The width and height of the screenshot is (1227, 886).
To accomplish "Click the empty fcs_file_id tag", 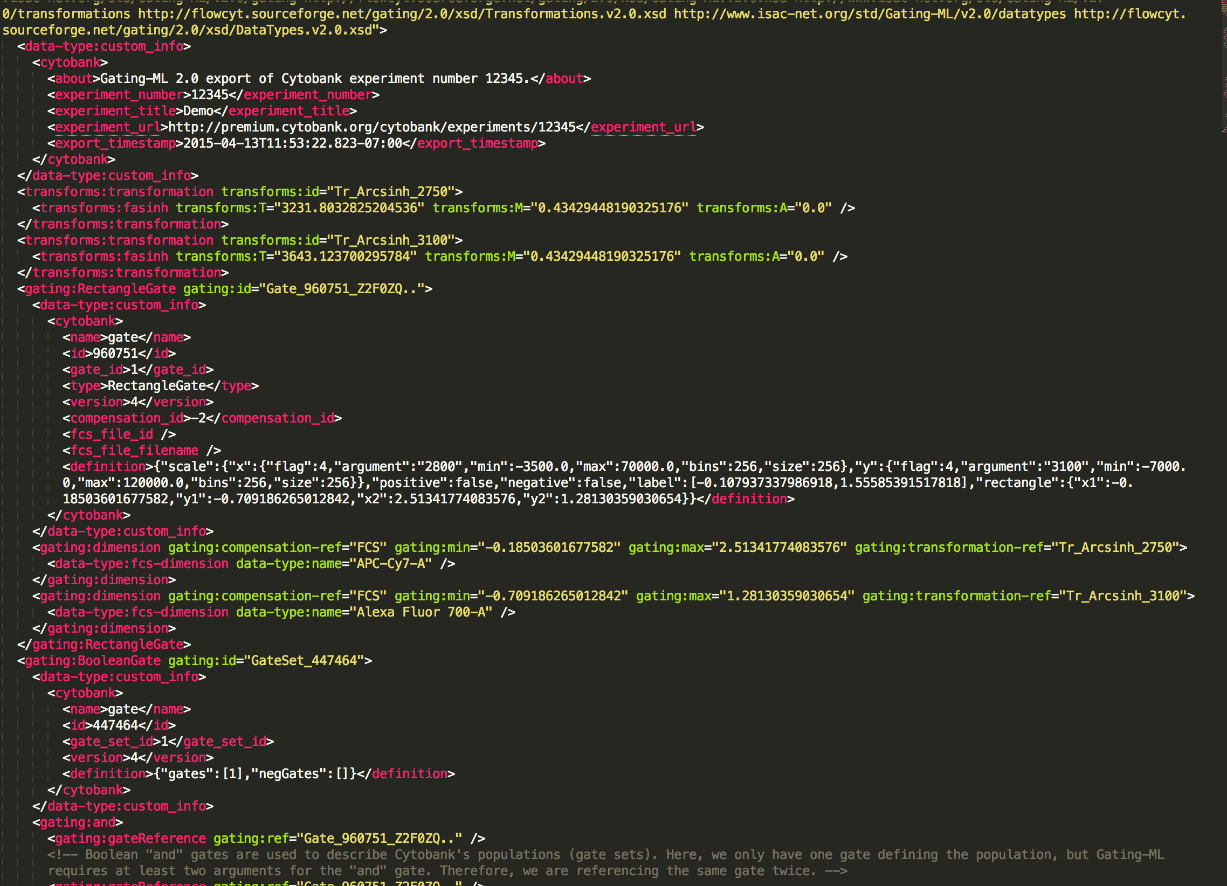I will coord(119,434).
